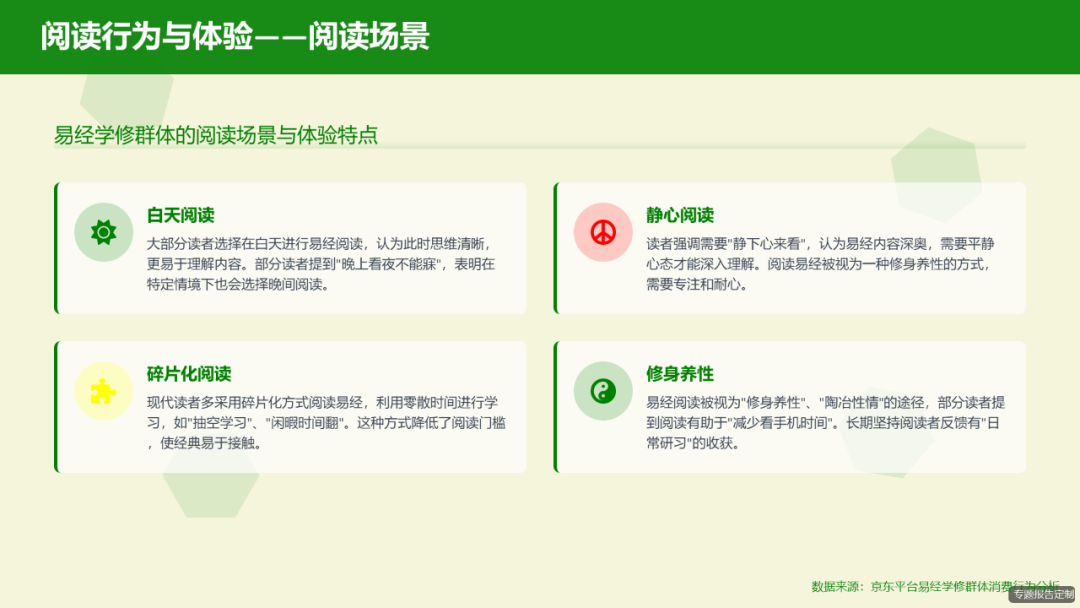Click the pale yellow circle around the puzzle icon
This screenshot has height=608, width=1080.
click(104, 391)
